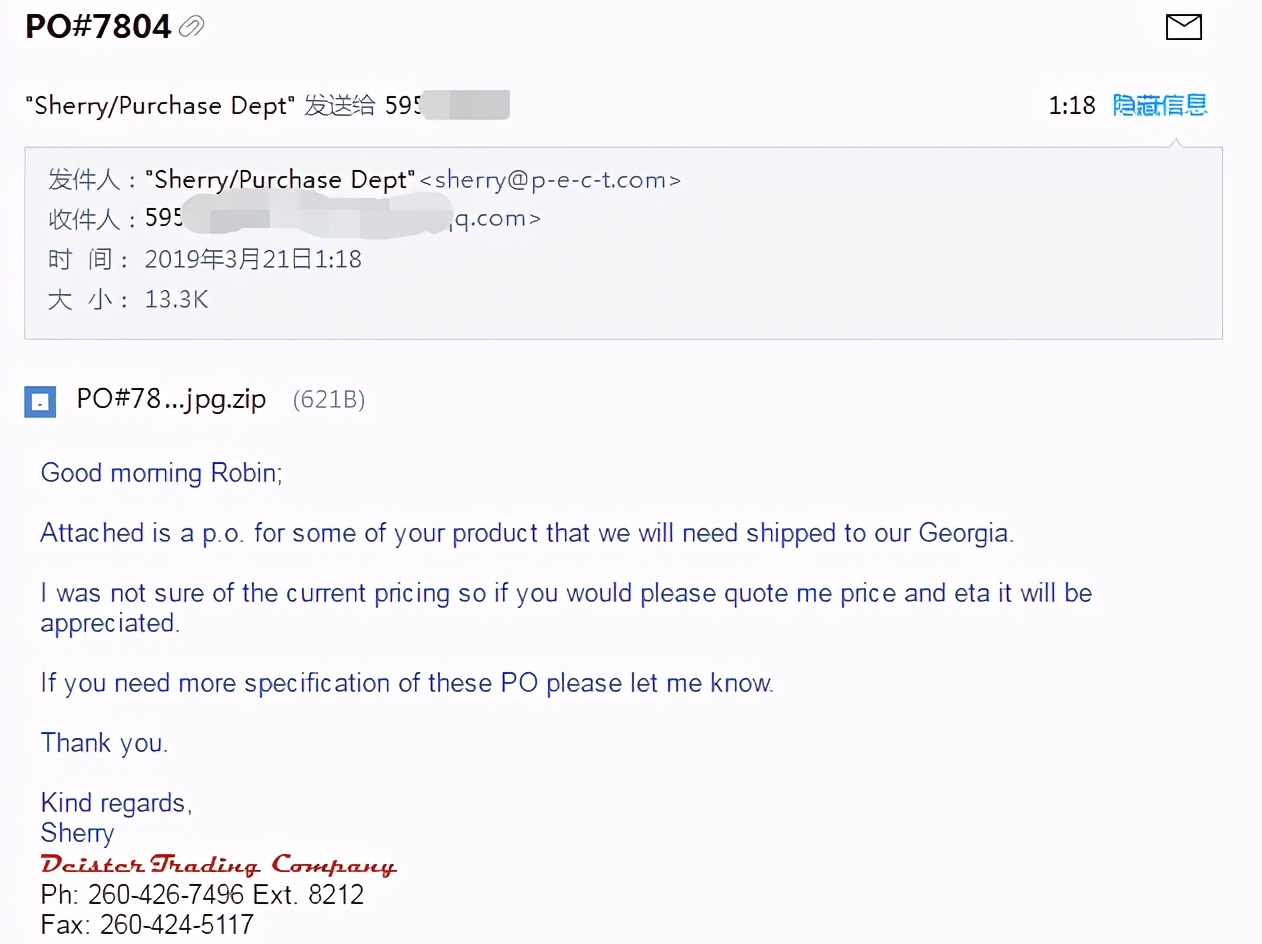Click the Deister Trading Company signature logo

tap(218, 864)
